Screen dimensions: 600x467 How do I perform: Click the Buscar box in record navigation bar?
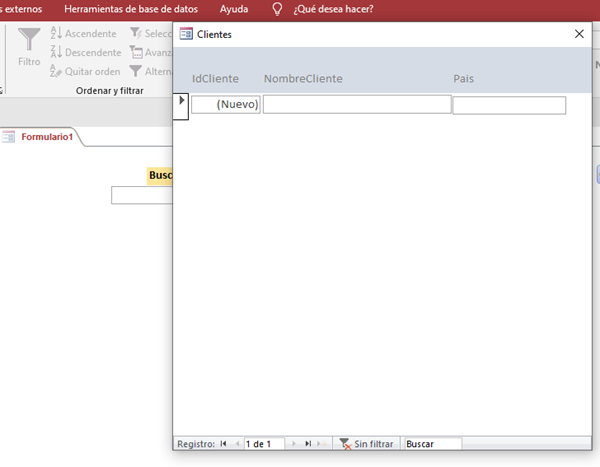[x=432, y=444]
